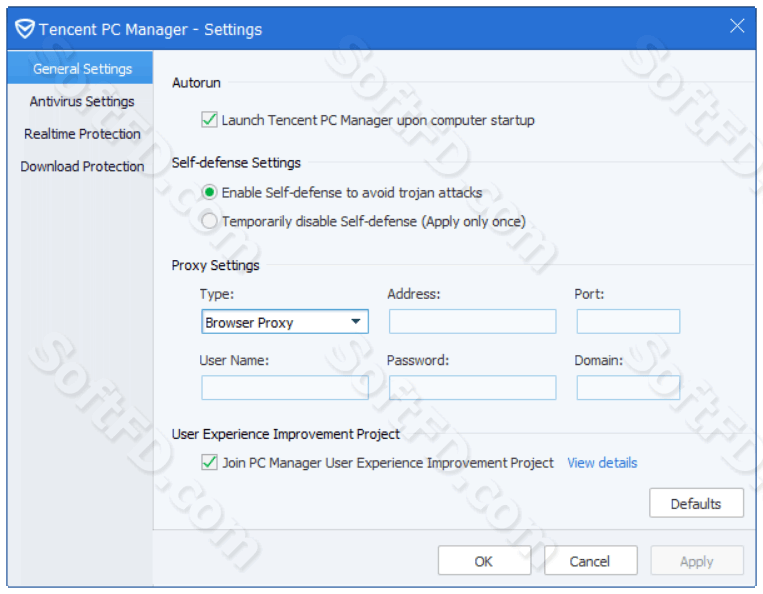Click the Self-defense Settings heading
Screen dimensions: 763x594
[236, 162]
